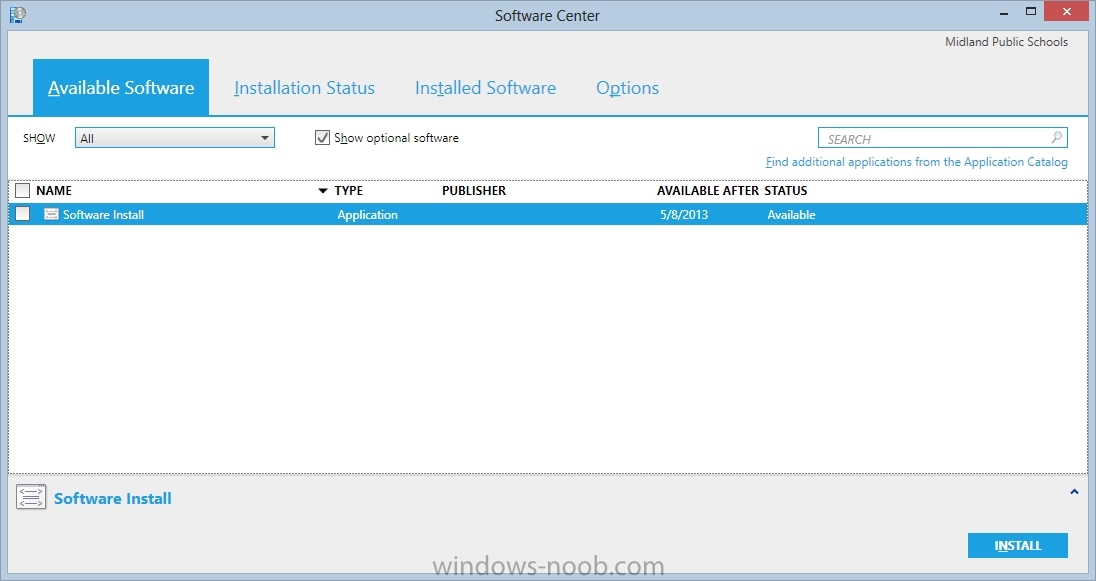The height and width of the screenshot is (581, 1096).
Task: Click the Software Install title in details pane
Action: 113,498
